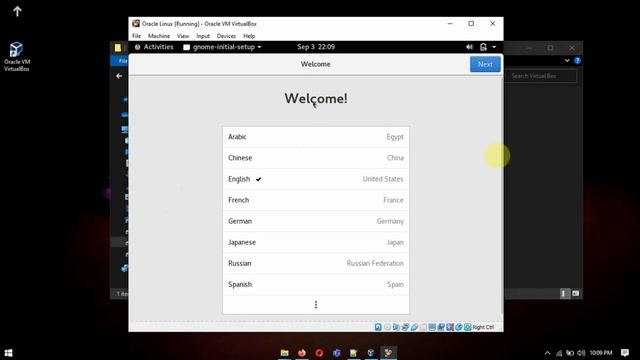The width and height of the screenshot is (640, 360).
Task: Click the display indicator in VM status bar
Action: [x=432, y=327]
